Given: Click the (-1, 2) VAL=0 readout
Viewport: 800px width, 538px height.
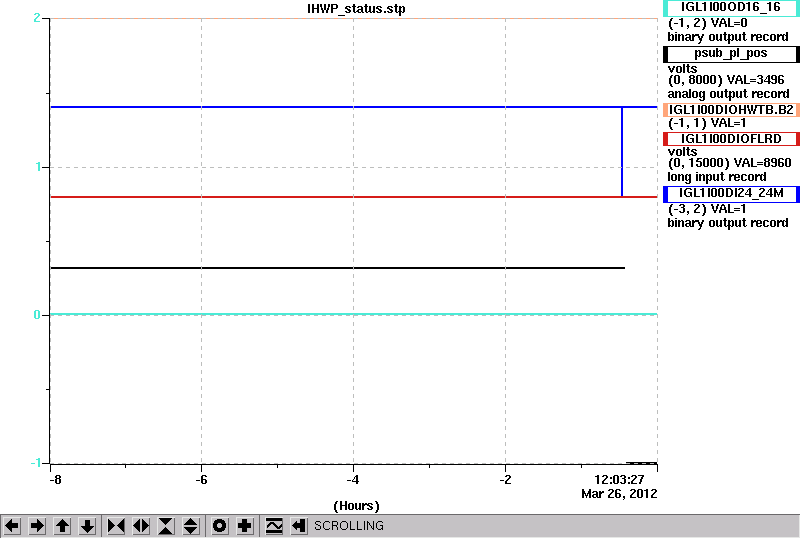Looking at the screenshot, I should click(708, 23).
